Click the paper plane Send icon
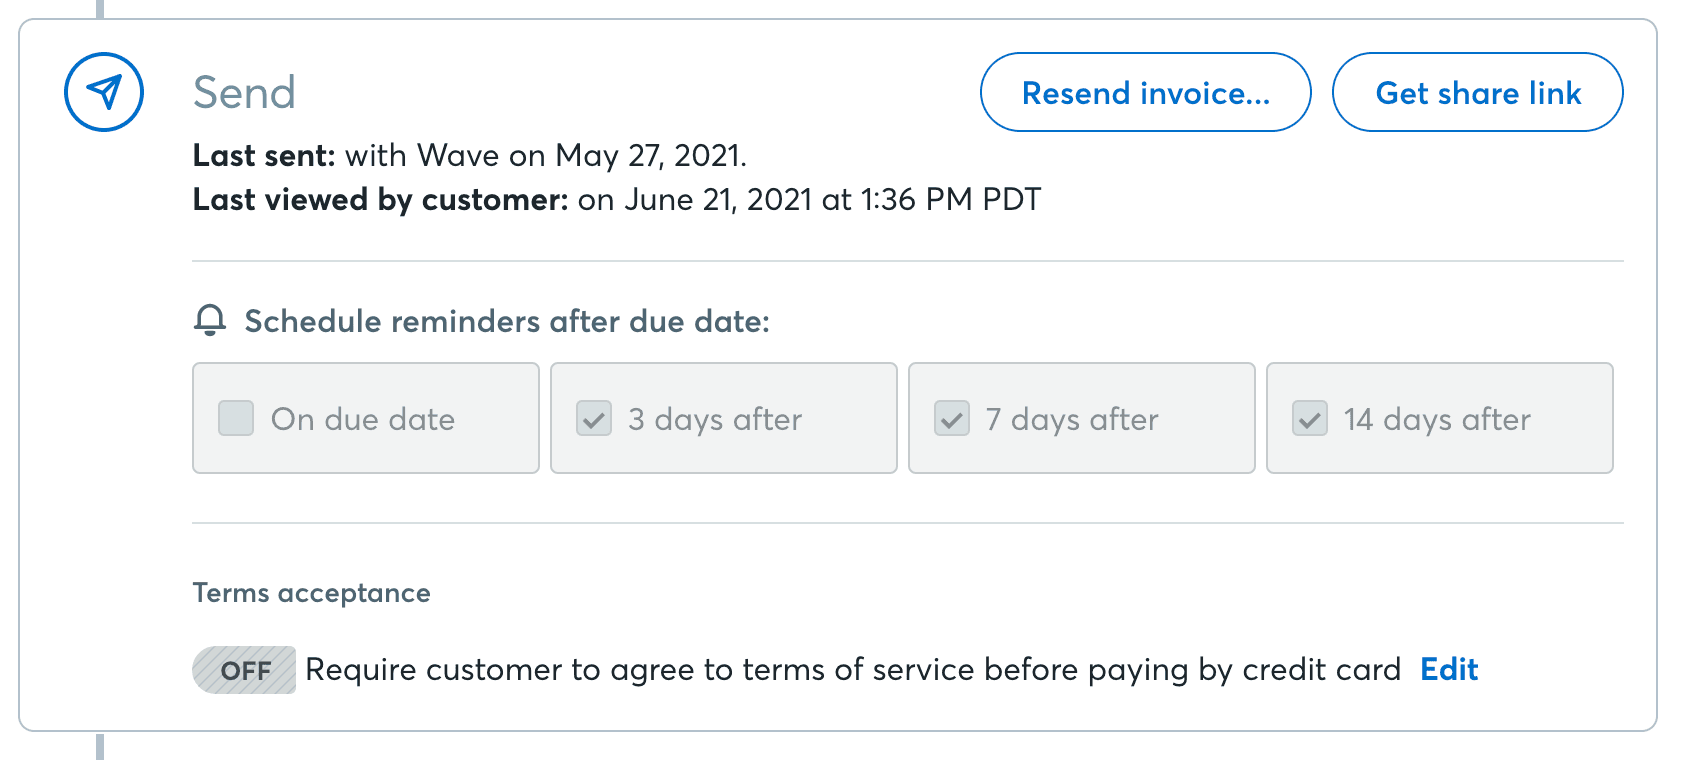Image resolution: width=1686 pixels, height=760 pixels. point(103,91)
